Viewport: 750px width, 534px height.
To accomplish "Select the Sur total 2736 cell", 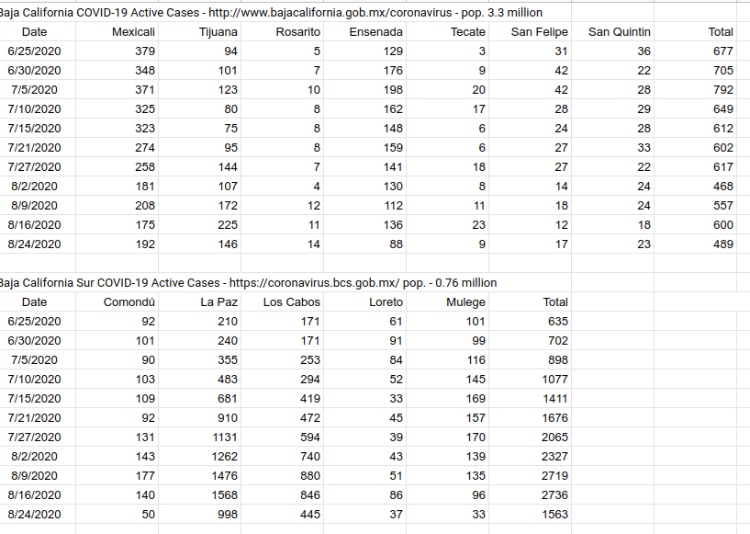I will tap(530, 495).
